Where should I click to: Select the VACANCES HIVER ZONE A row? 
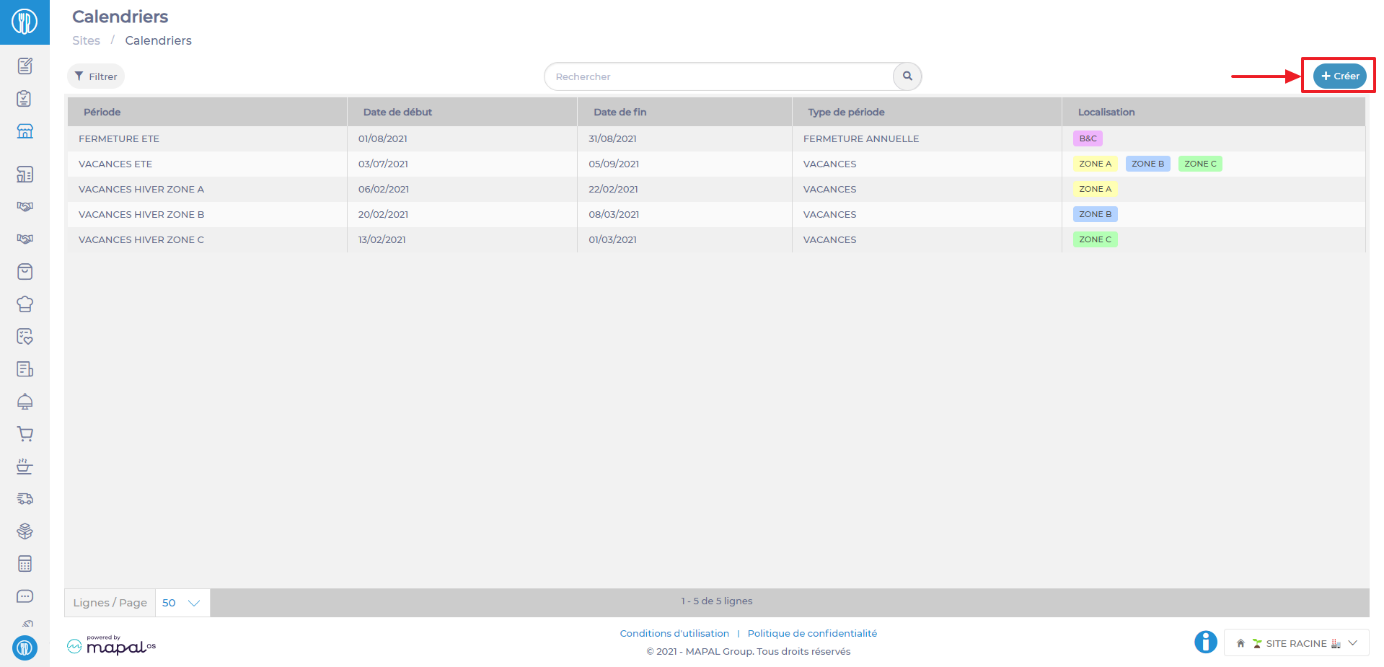point(715,189)
